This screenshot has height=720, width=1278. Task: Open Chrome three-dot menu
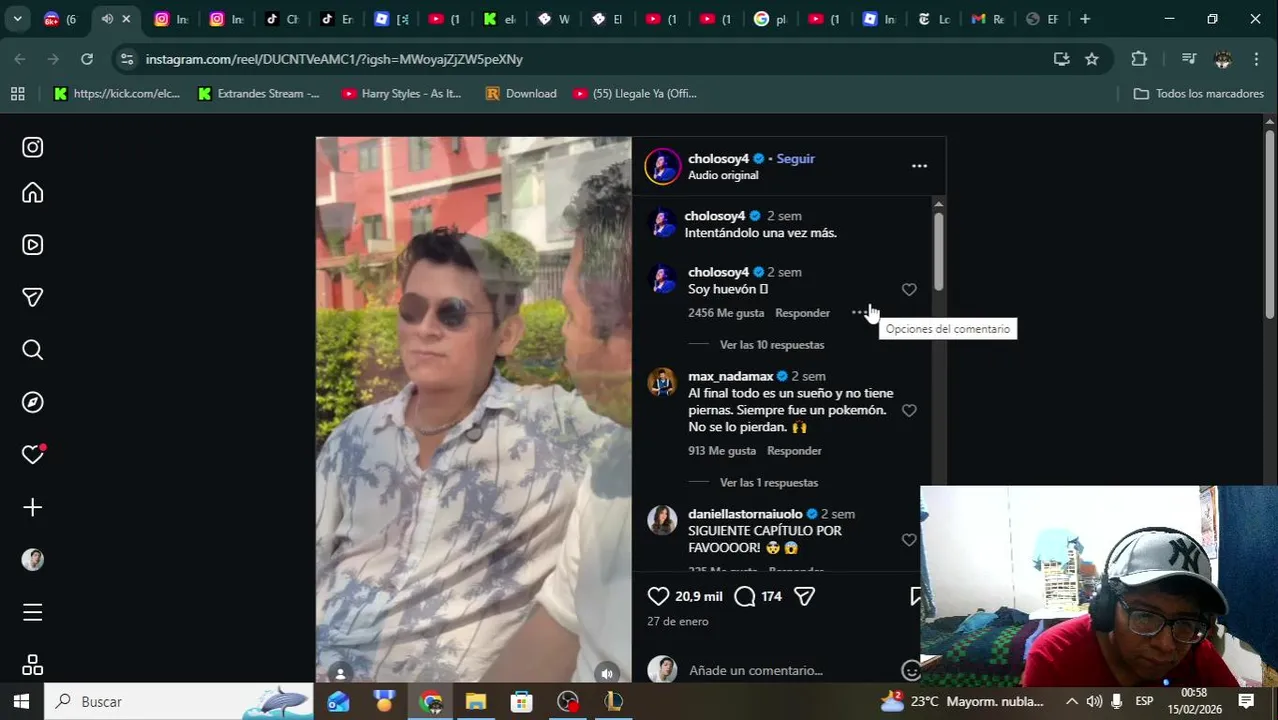(x=1256, y=59)
